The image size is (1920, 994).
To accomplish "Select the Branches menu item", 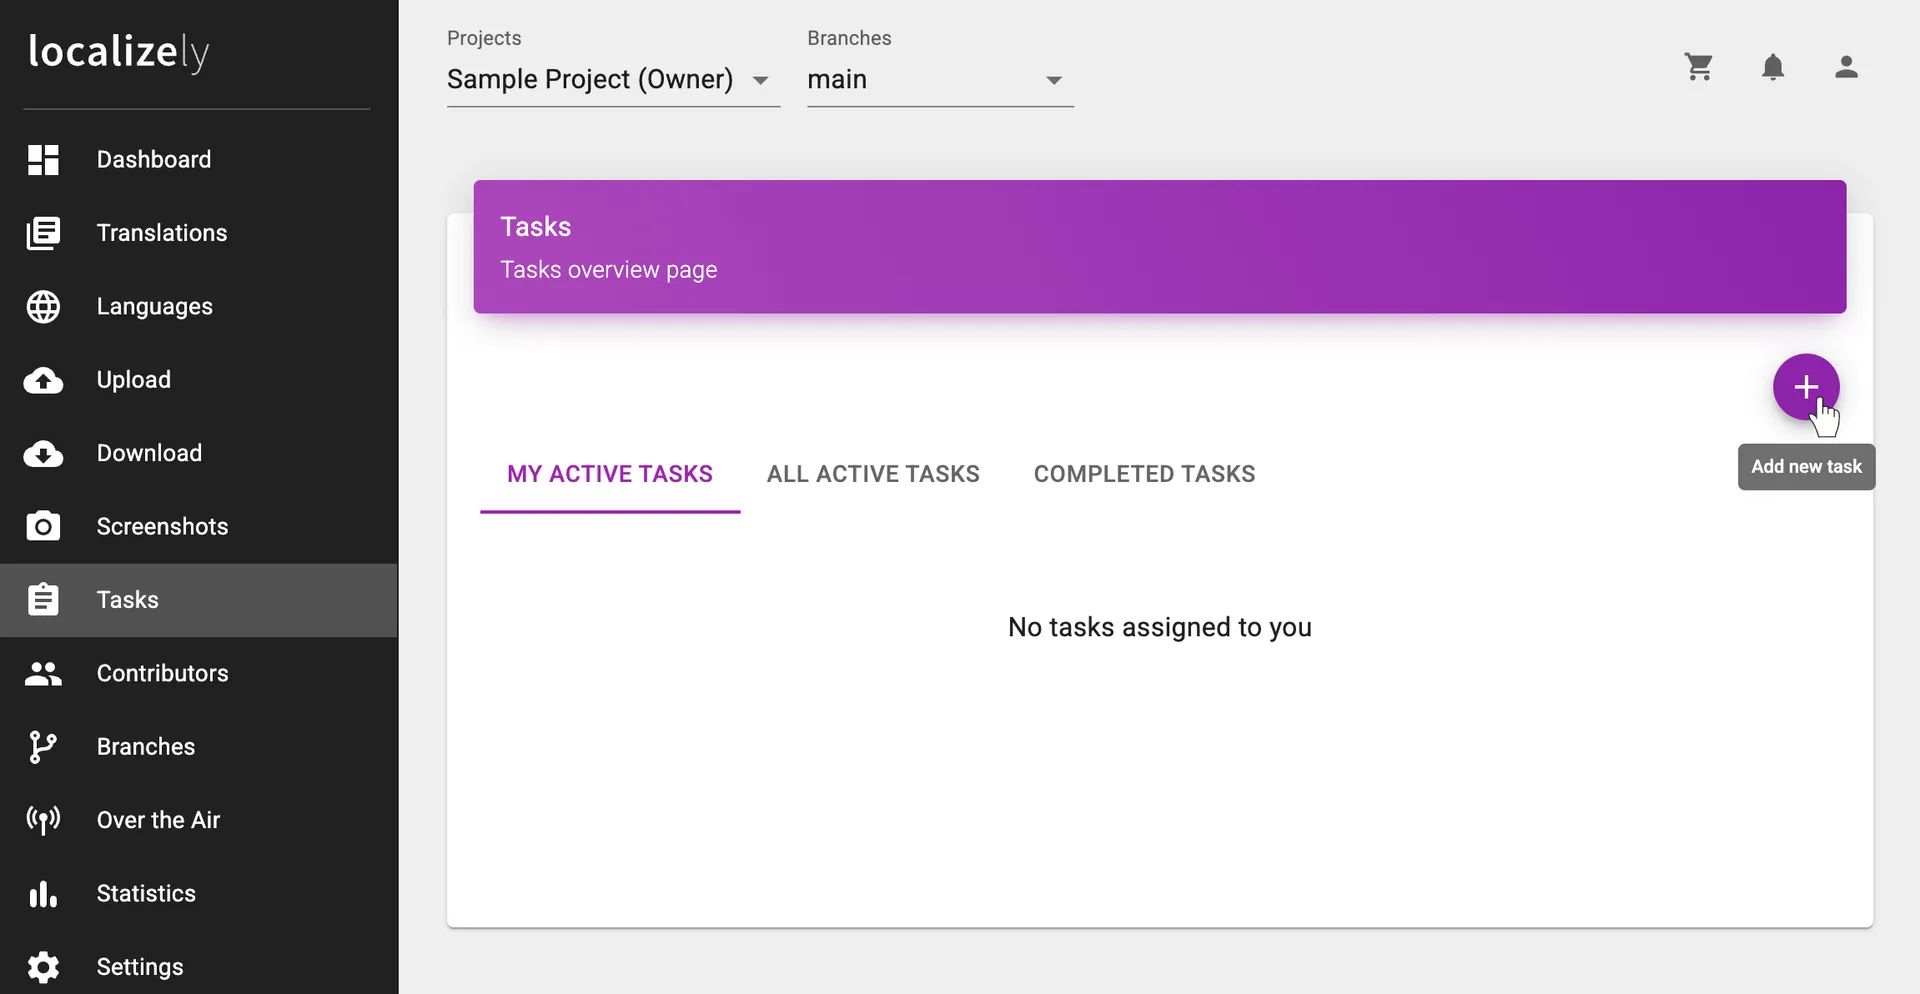I will click(145, 746).
